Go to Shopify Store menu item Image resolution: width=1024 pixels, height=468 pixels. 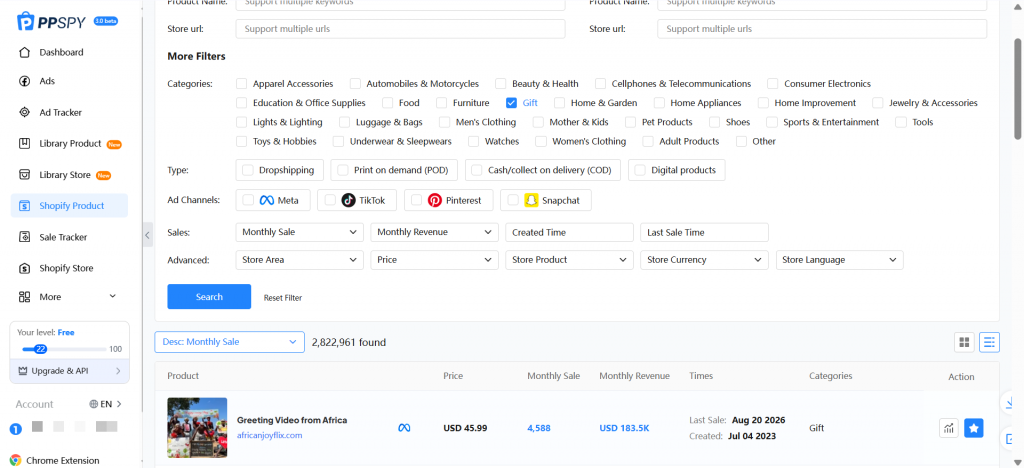[69, 268]
